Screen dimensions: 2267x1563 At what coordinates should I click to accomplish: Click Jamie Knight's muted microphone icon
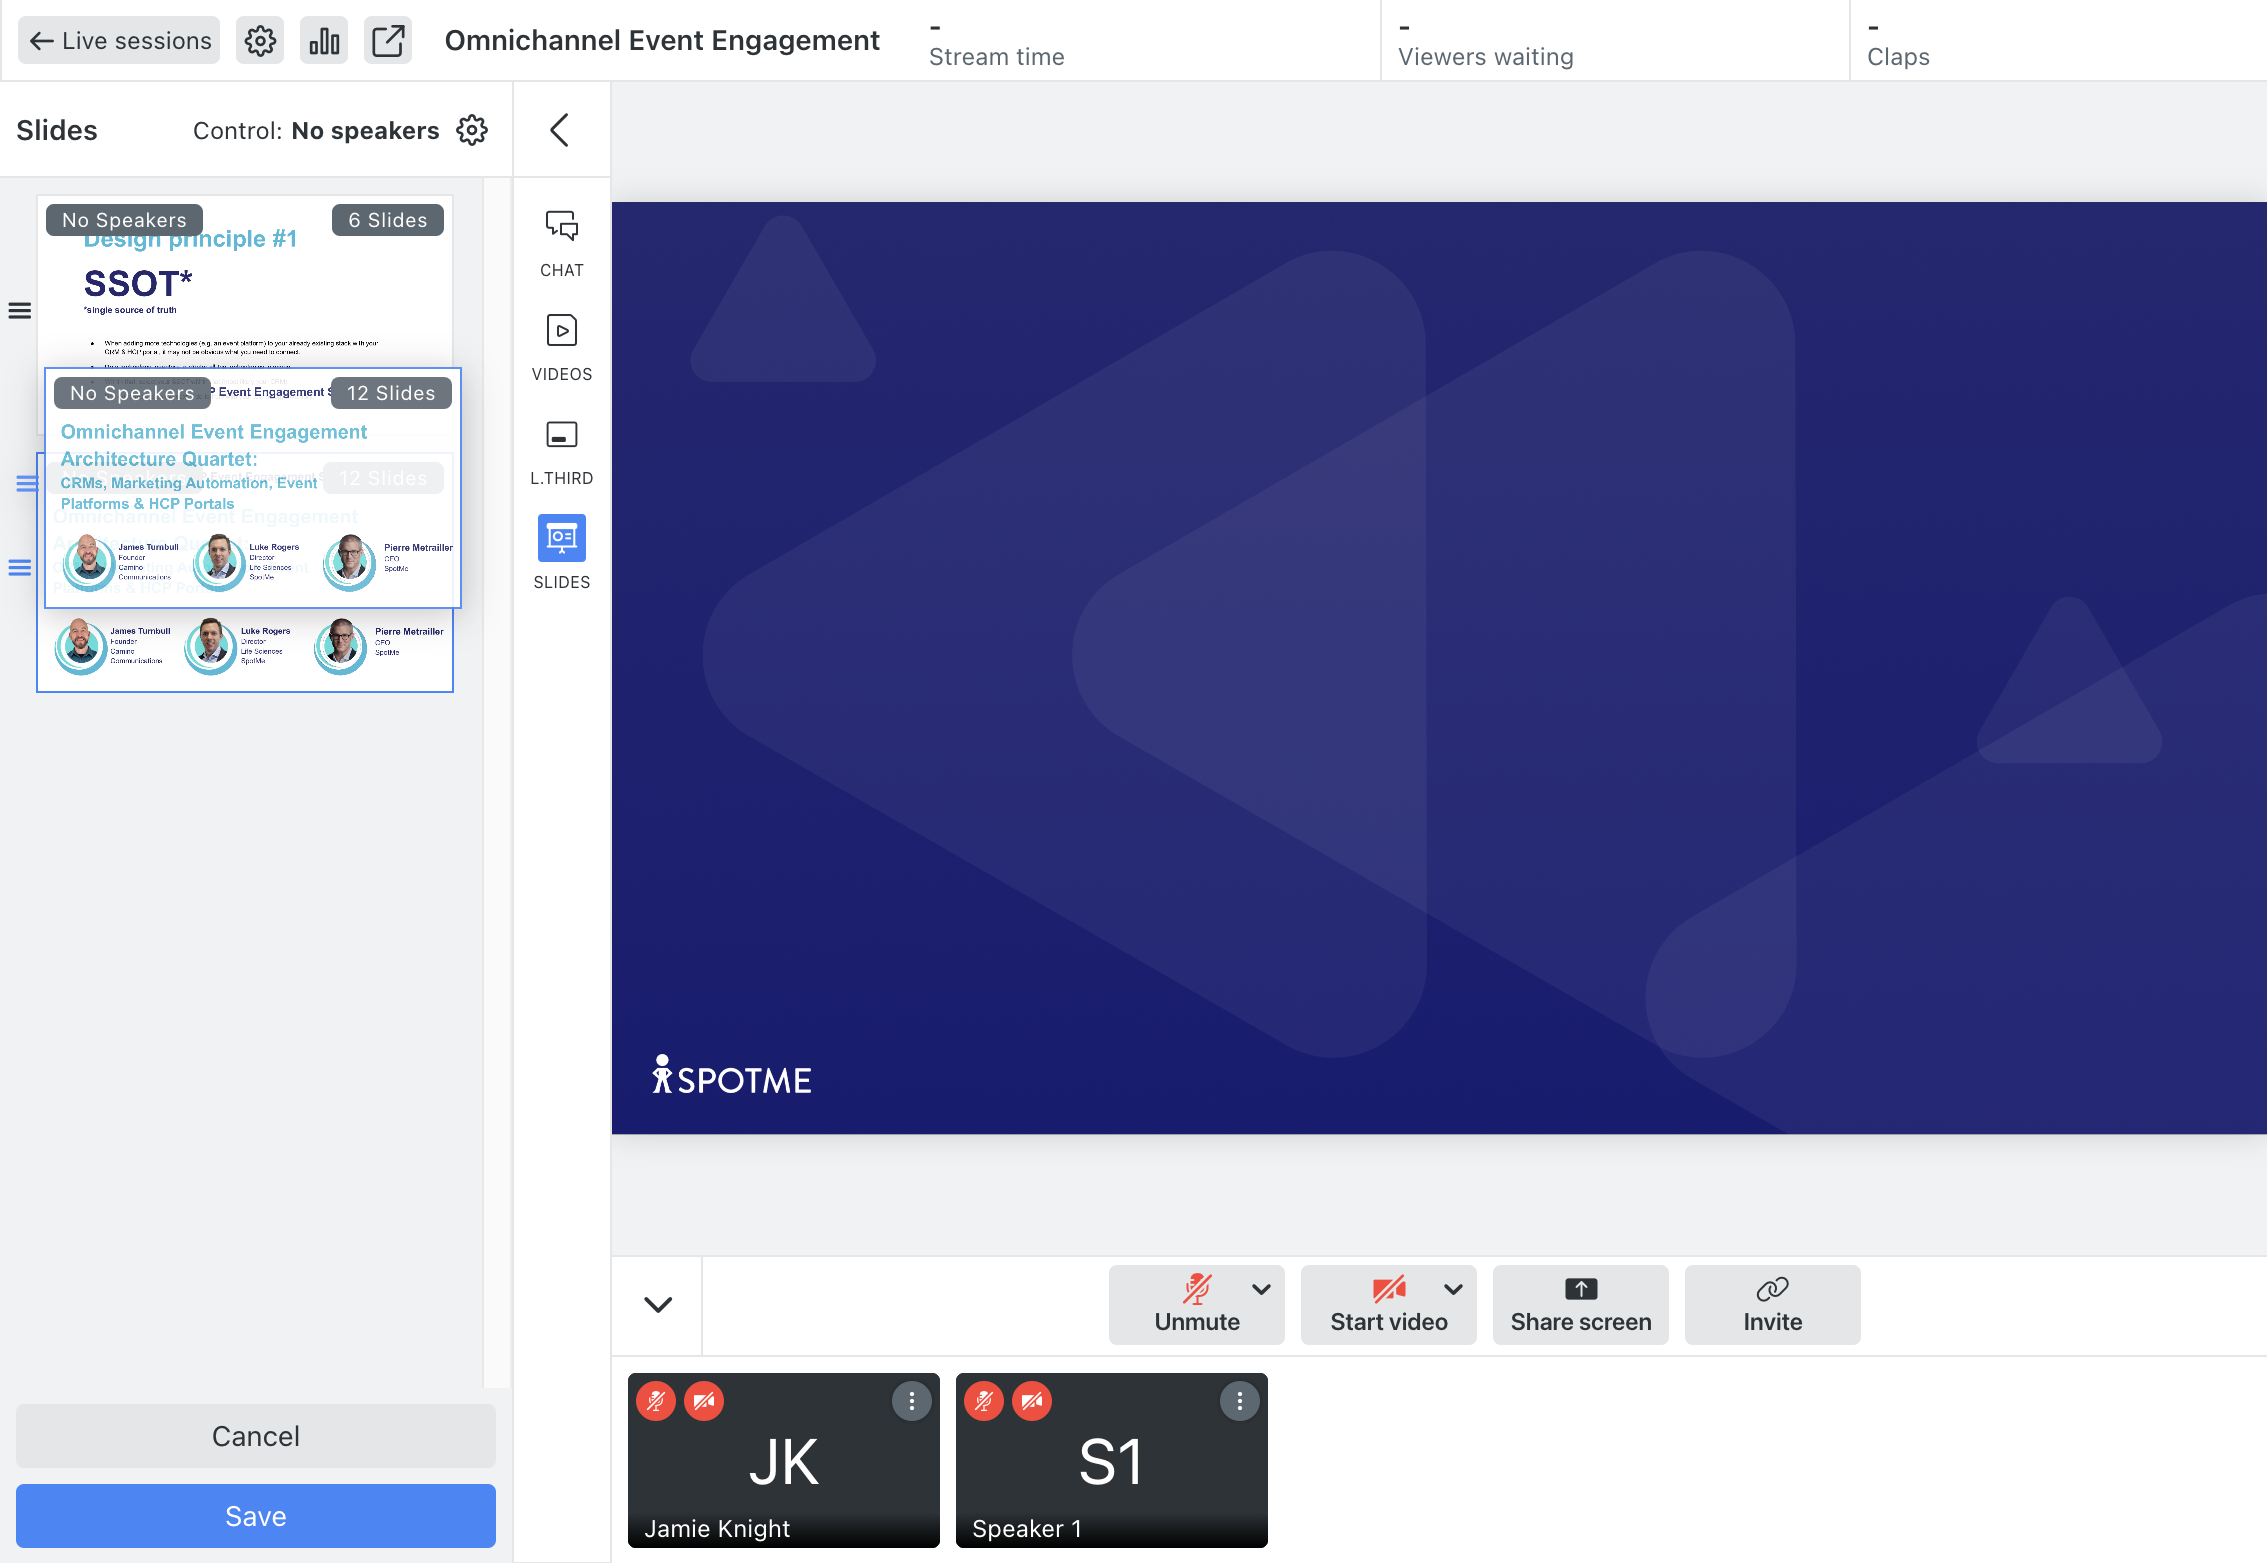click(x=656, y=1401)
